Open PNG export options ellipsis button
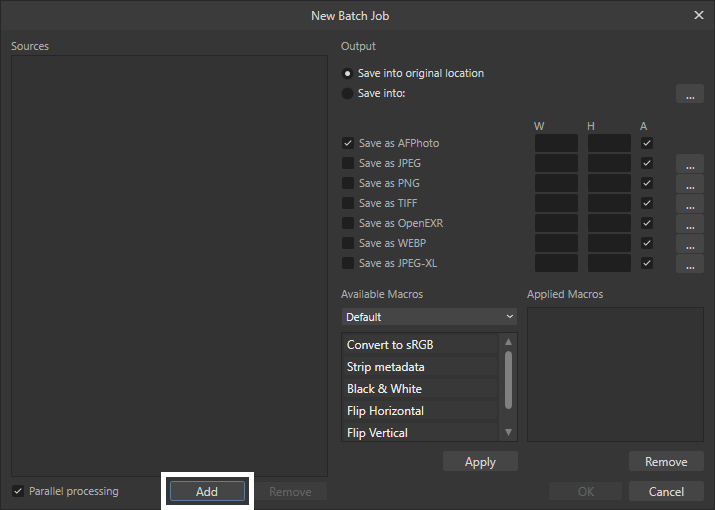Screen dimensions: 715x510 tap(689, 183)
